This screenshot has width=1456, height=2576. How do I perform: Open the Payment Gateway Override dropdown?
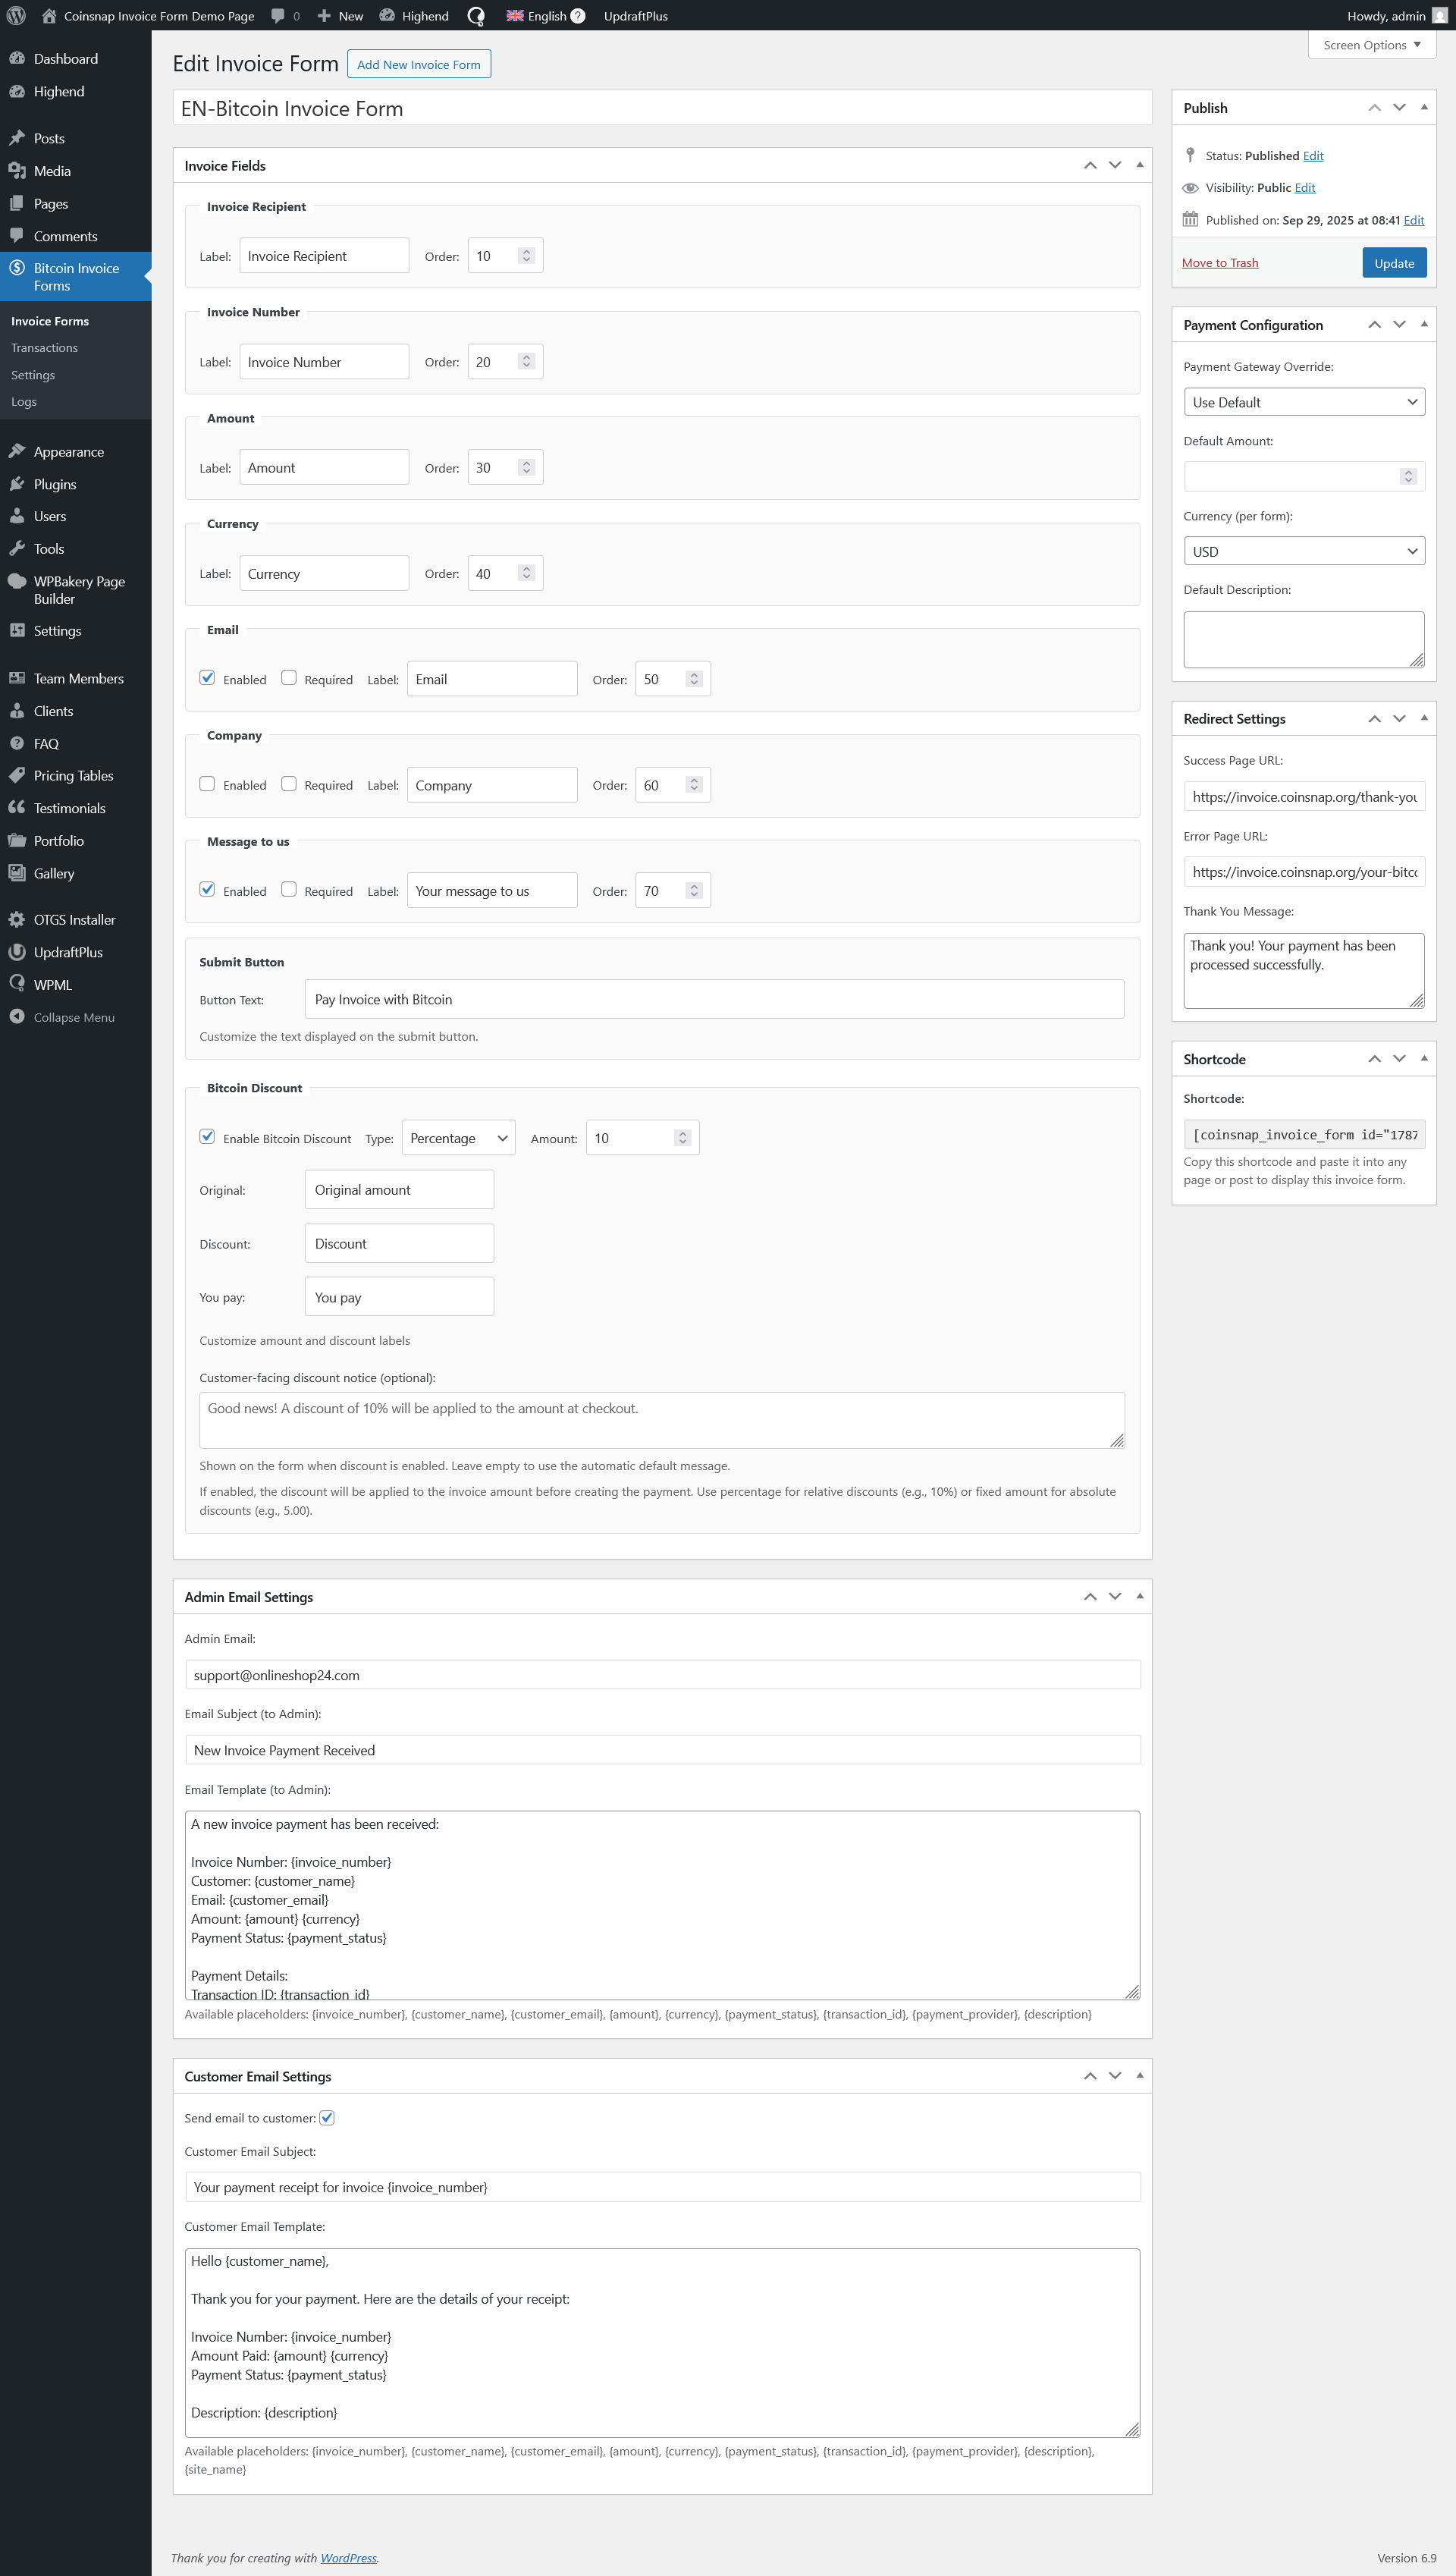pyautogui.click(x=1304, y=401)
